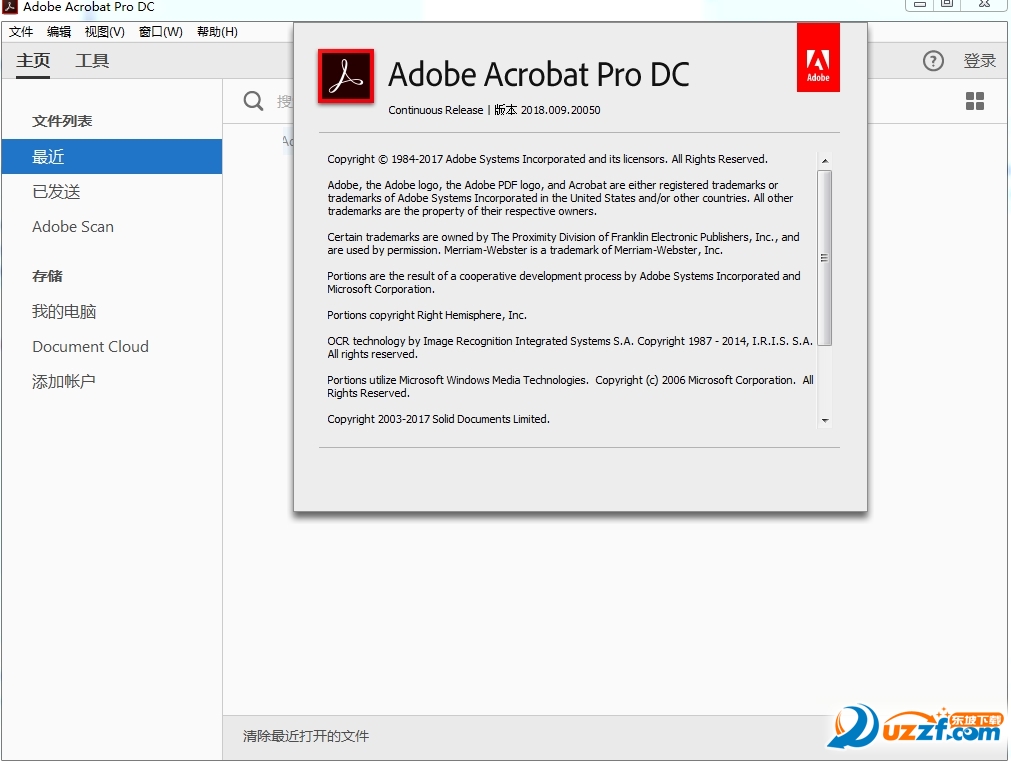Viewport: 1011px width, 765px height.
Task: Open help via the question mark icon
Action: [x=932, y=61]
